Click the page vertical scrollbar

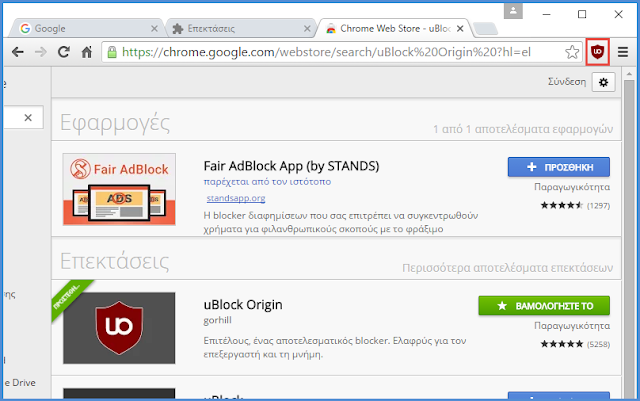click(629, 239)
